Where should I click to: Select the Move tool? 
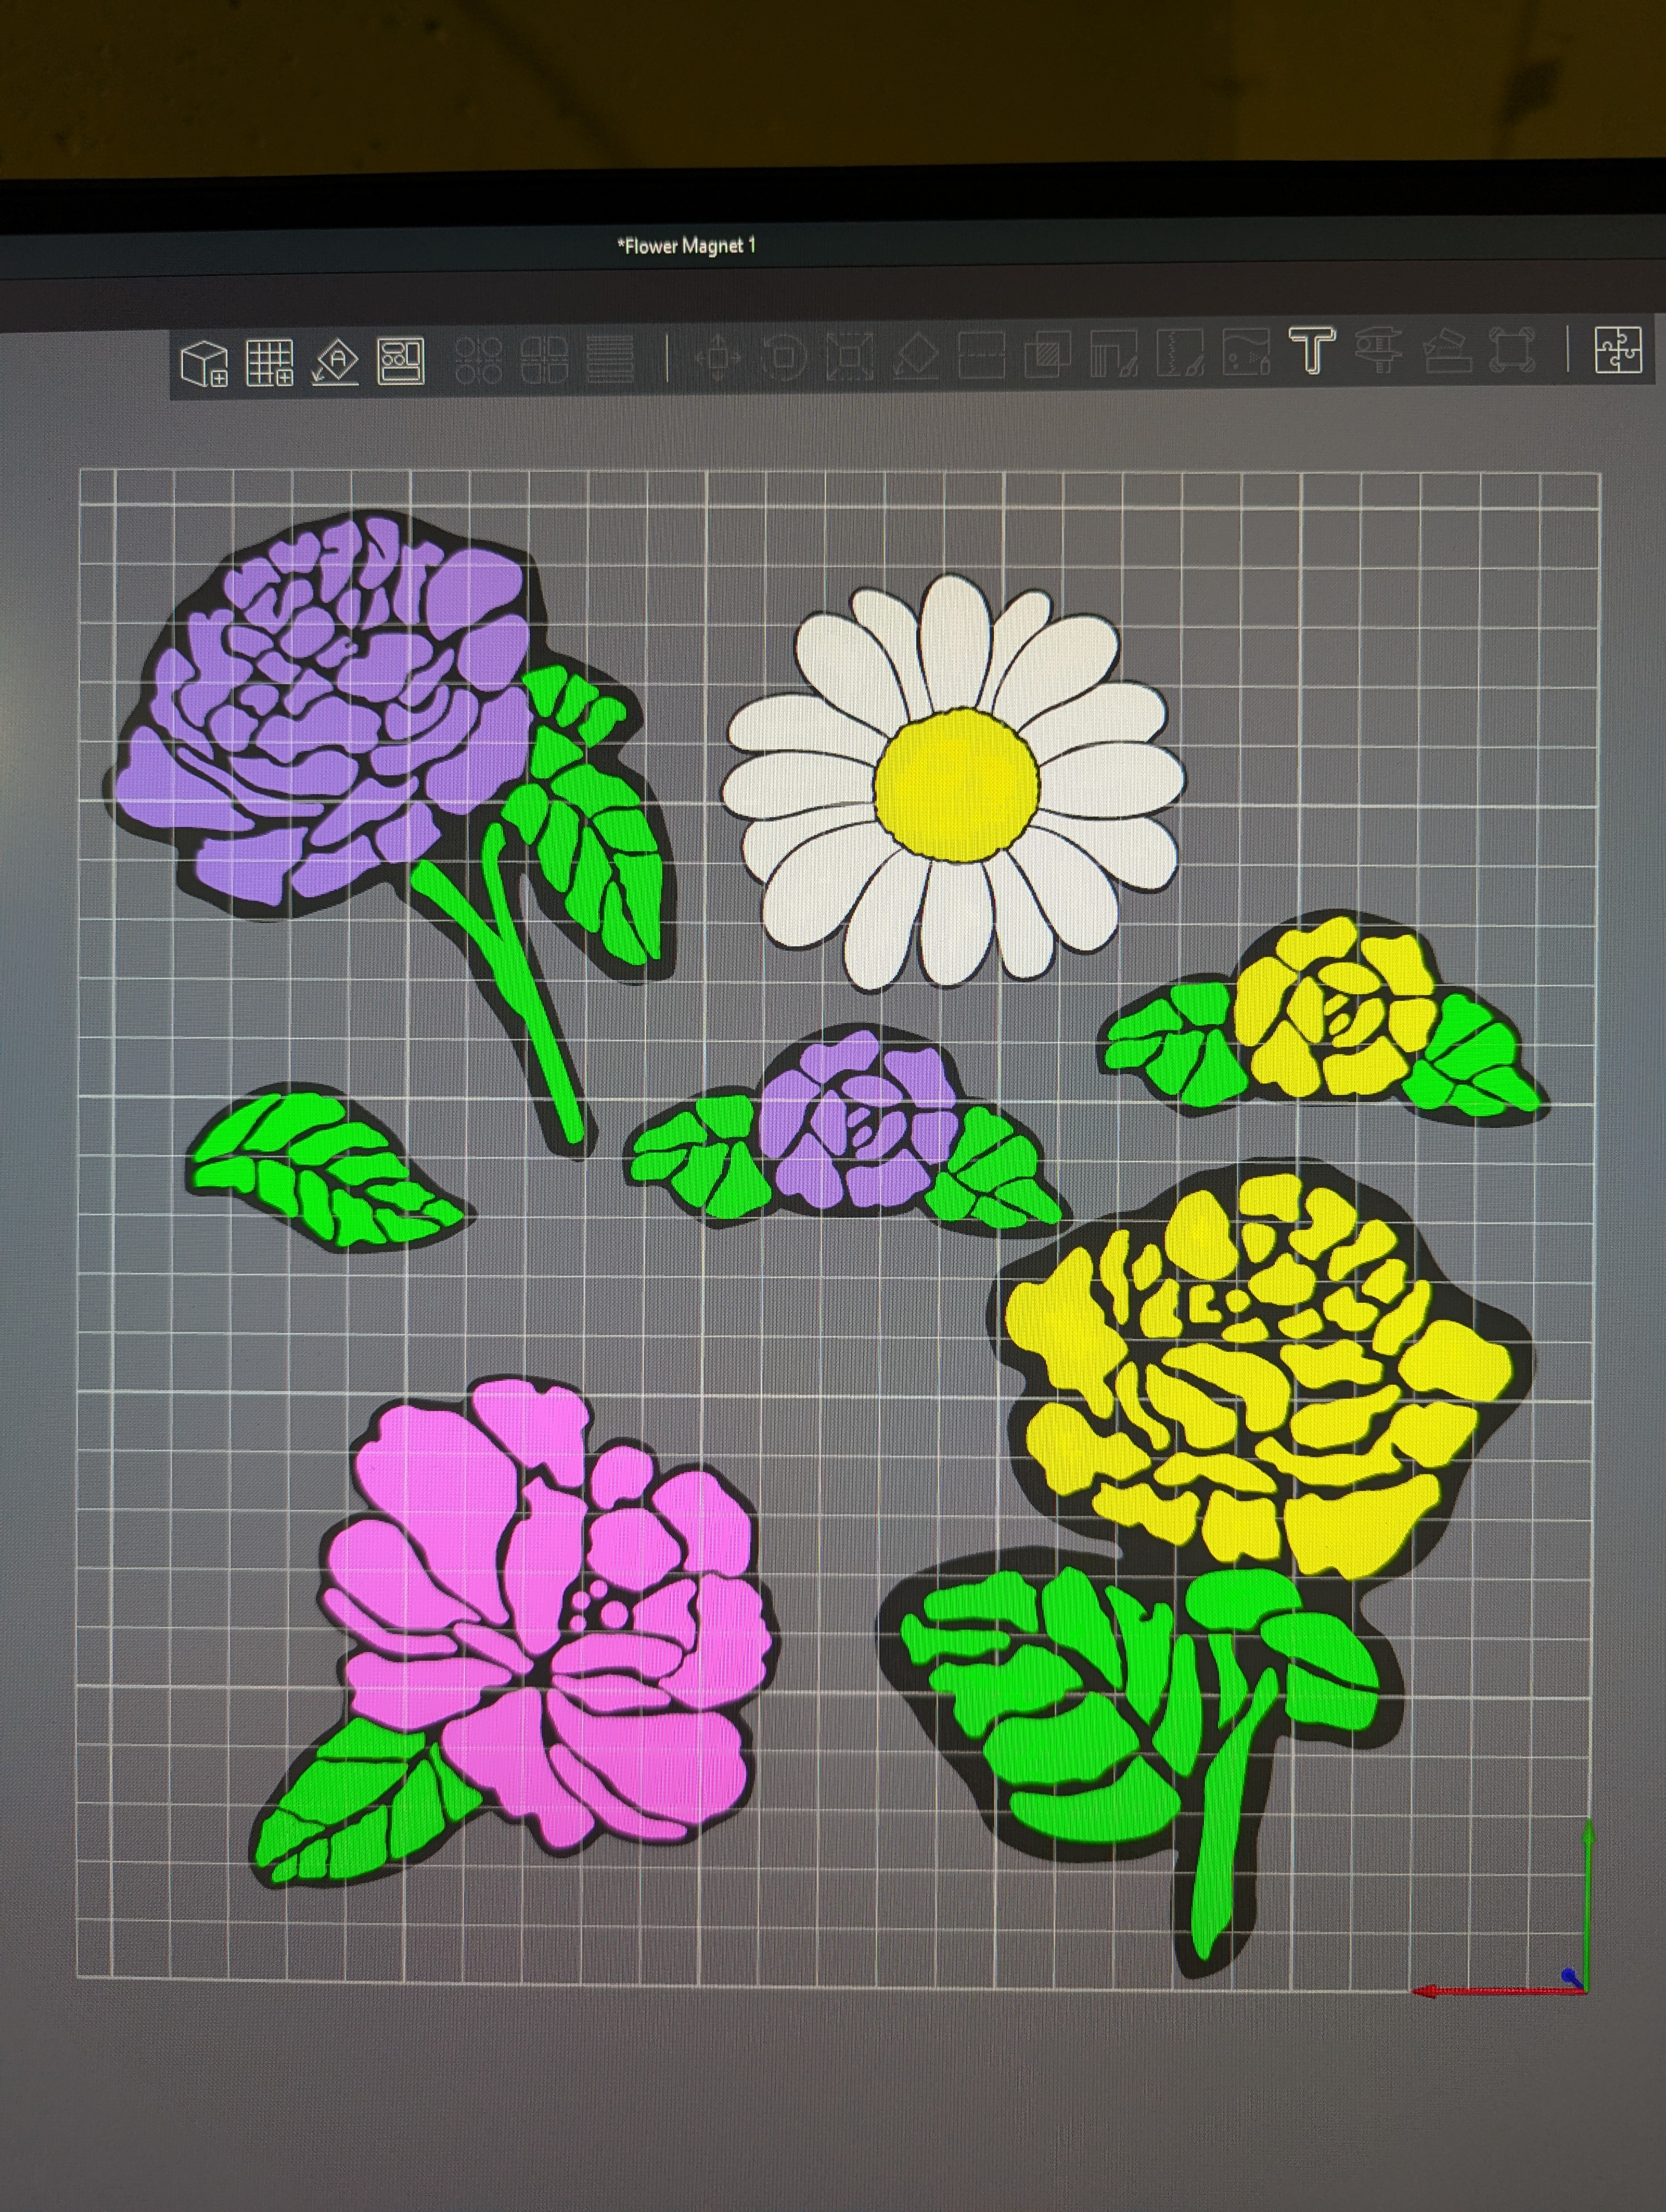(x=718, y=357)
